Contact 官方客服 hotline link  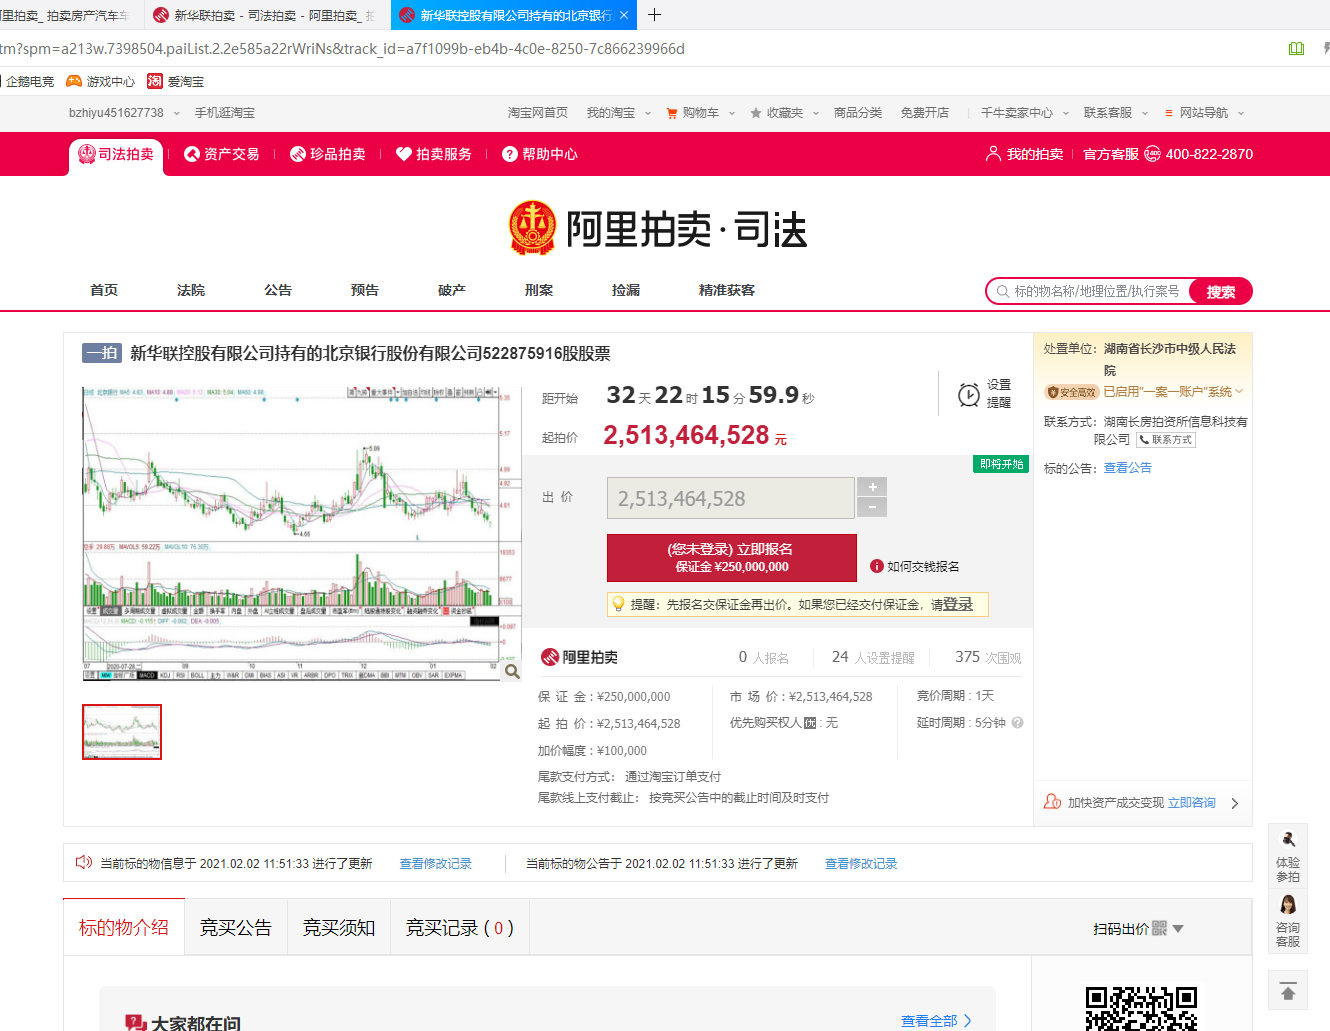pyautogui.click(x=1168, y=154)
